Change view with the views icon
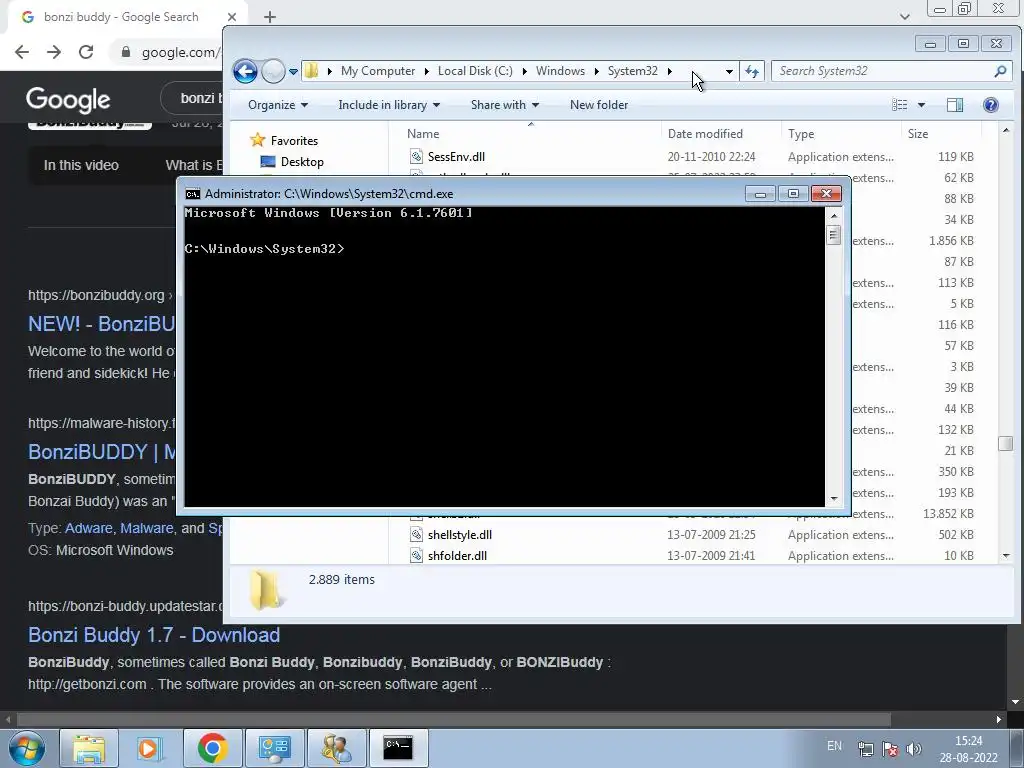The height and width of the screenshot is (768, 1024). pos(900,104)
